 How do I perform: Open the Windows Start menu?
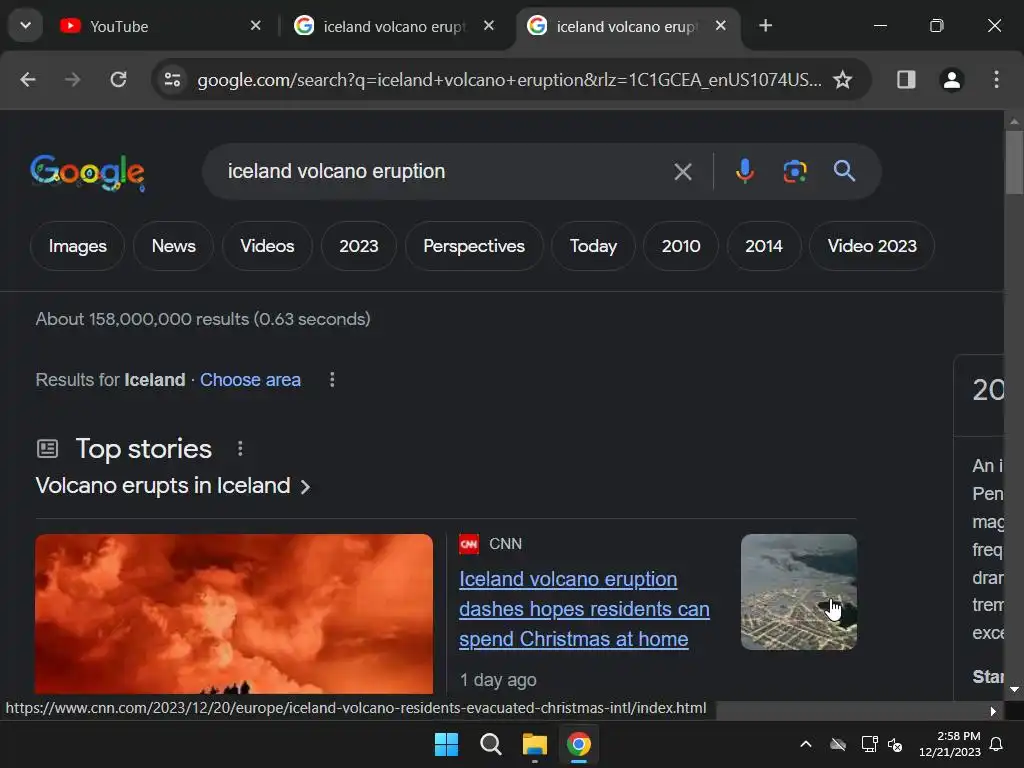point(447,744)
